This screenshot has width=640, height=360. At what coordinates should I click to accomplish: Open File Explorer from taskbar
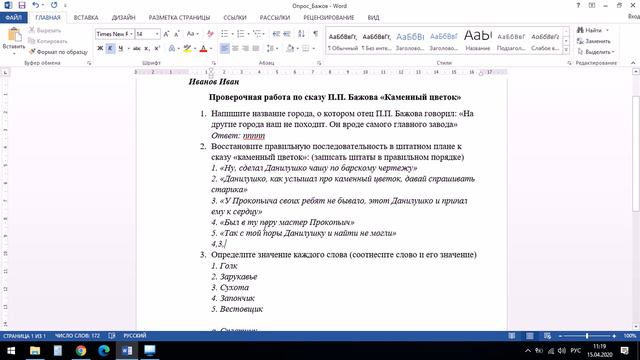(35, 351)
